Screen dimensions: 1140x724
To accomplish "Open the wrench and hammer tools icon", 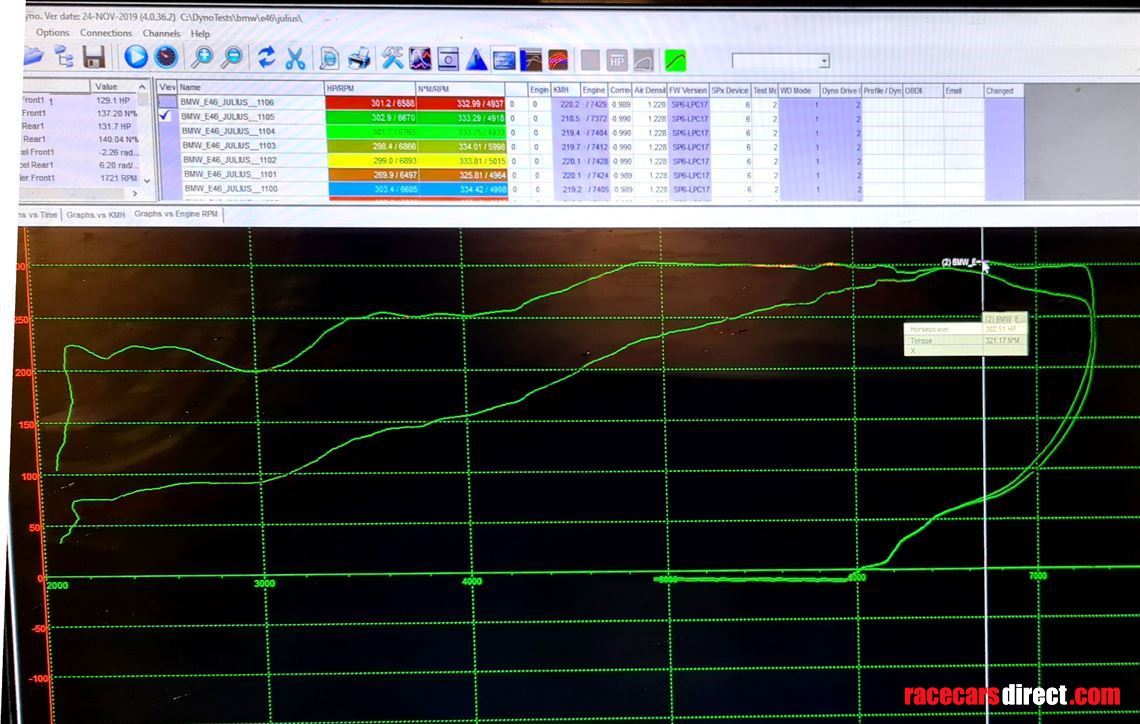I will pos(393,59).
